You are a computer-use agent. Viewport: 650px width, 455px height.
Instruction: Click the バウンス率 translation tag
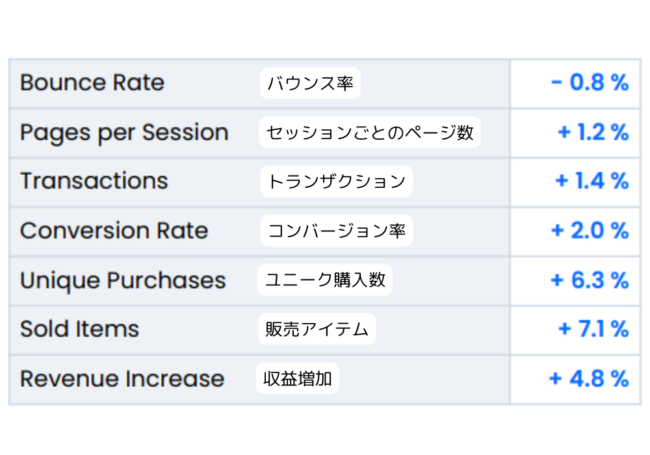[310, 83]
